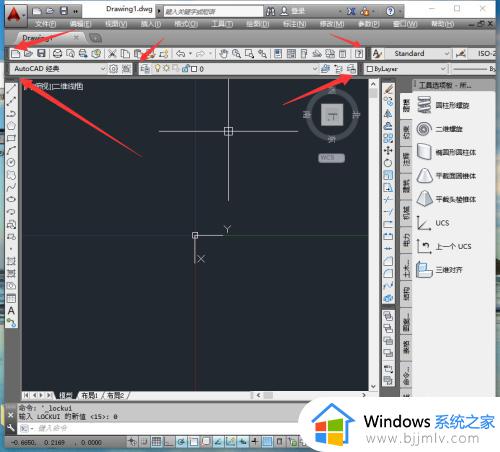Expand the AutoCAD 经典 workspace dropdown
This screenshot has height=452, width=500.
(103, 69)
